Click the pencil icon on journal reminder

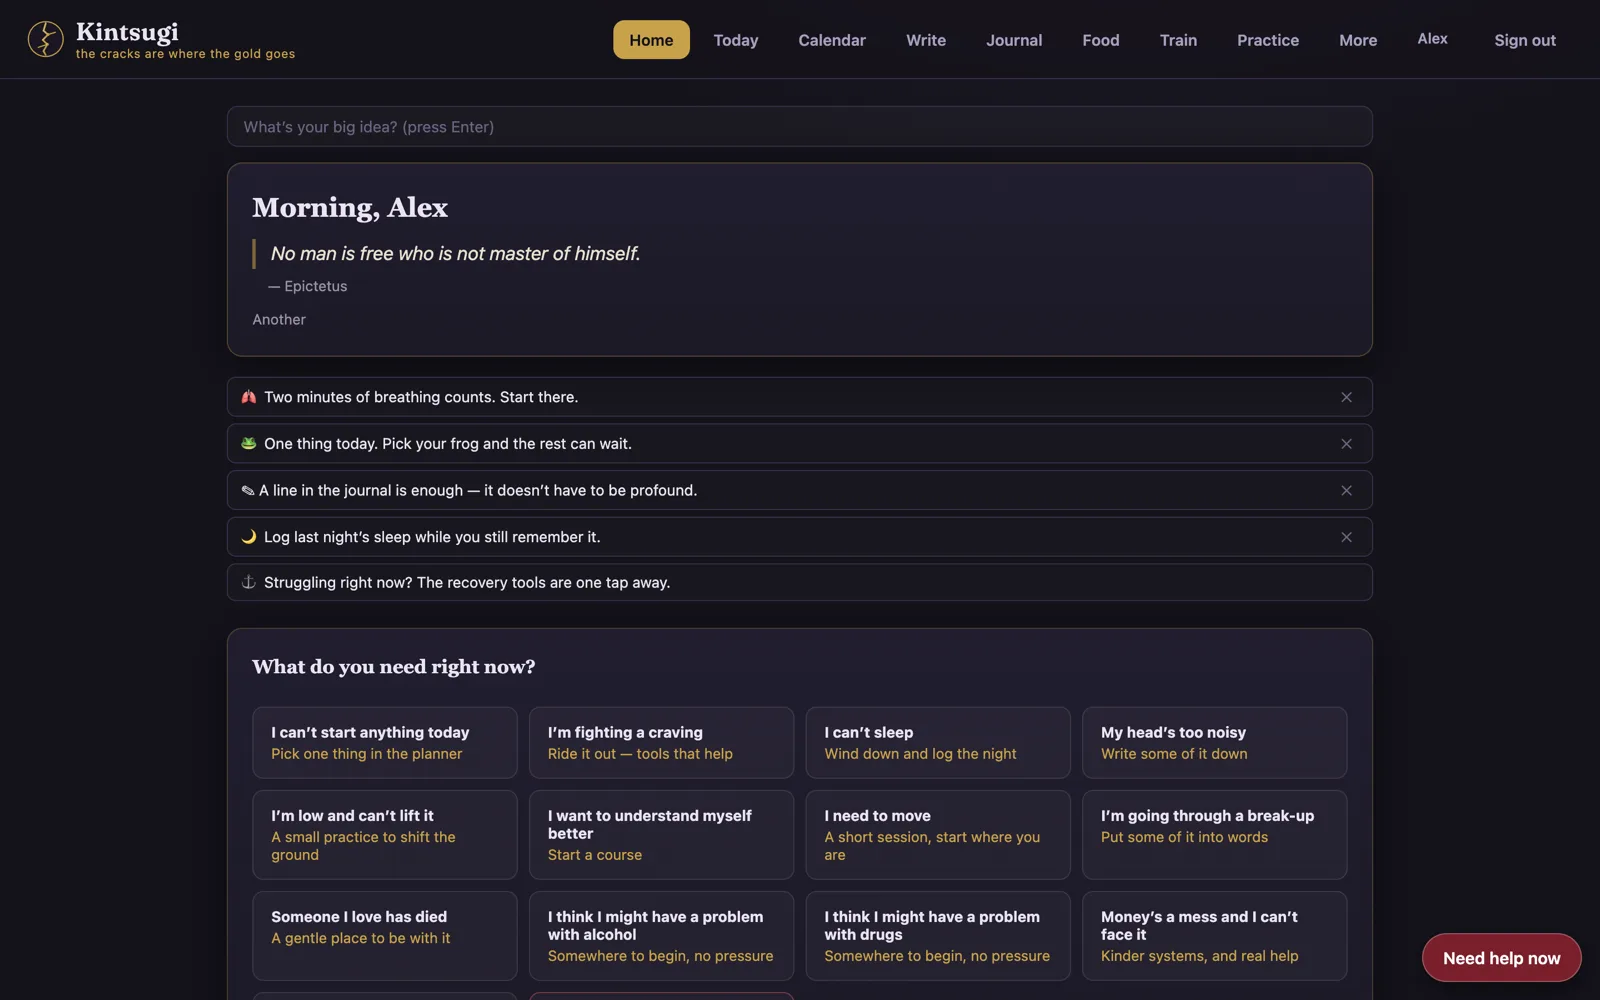coord(247,491)
